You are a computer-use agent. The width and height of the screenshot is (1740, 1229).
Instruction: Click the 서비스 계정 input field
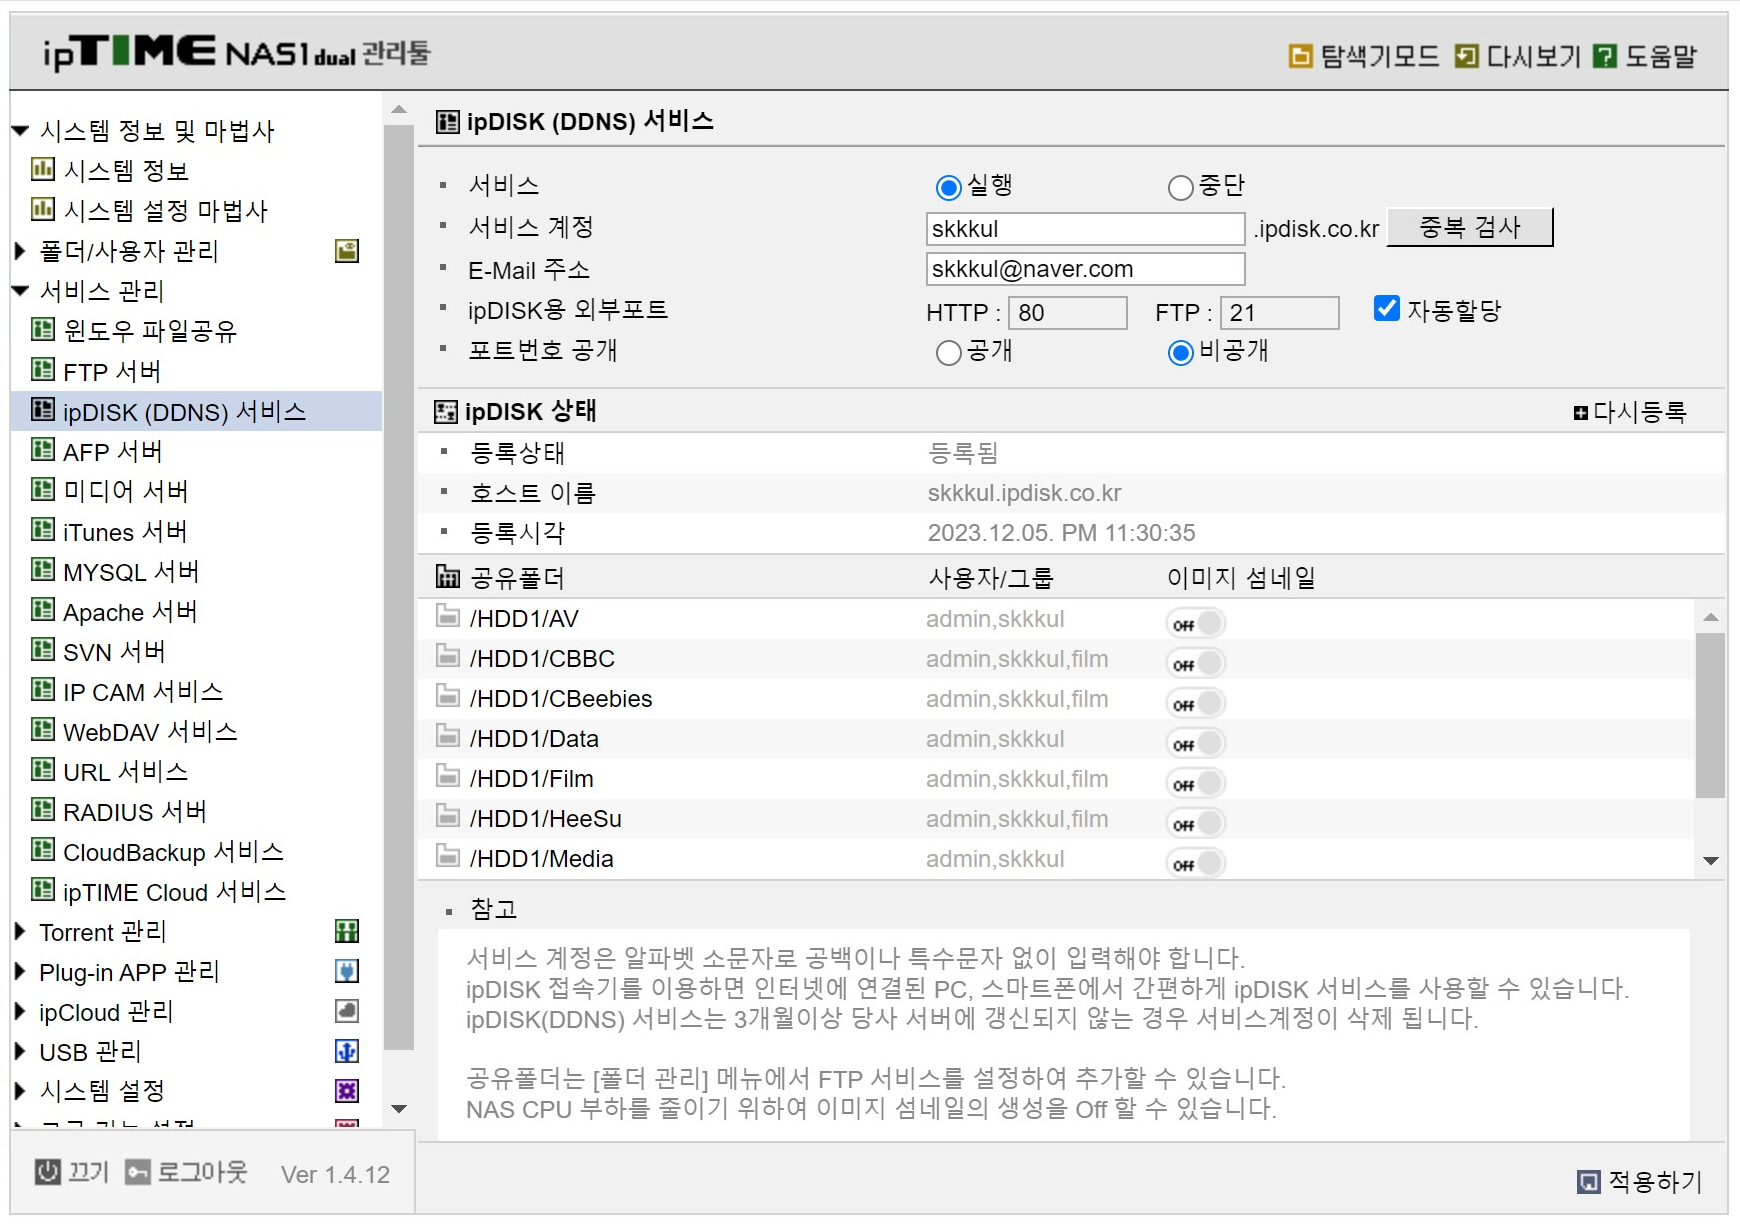click(x=1086, y=229)
